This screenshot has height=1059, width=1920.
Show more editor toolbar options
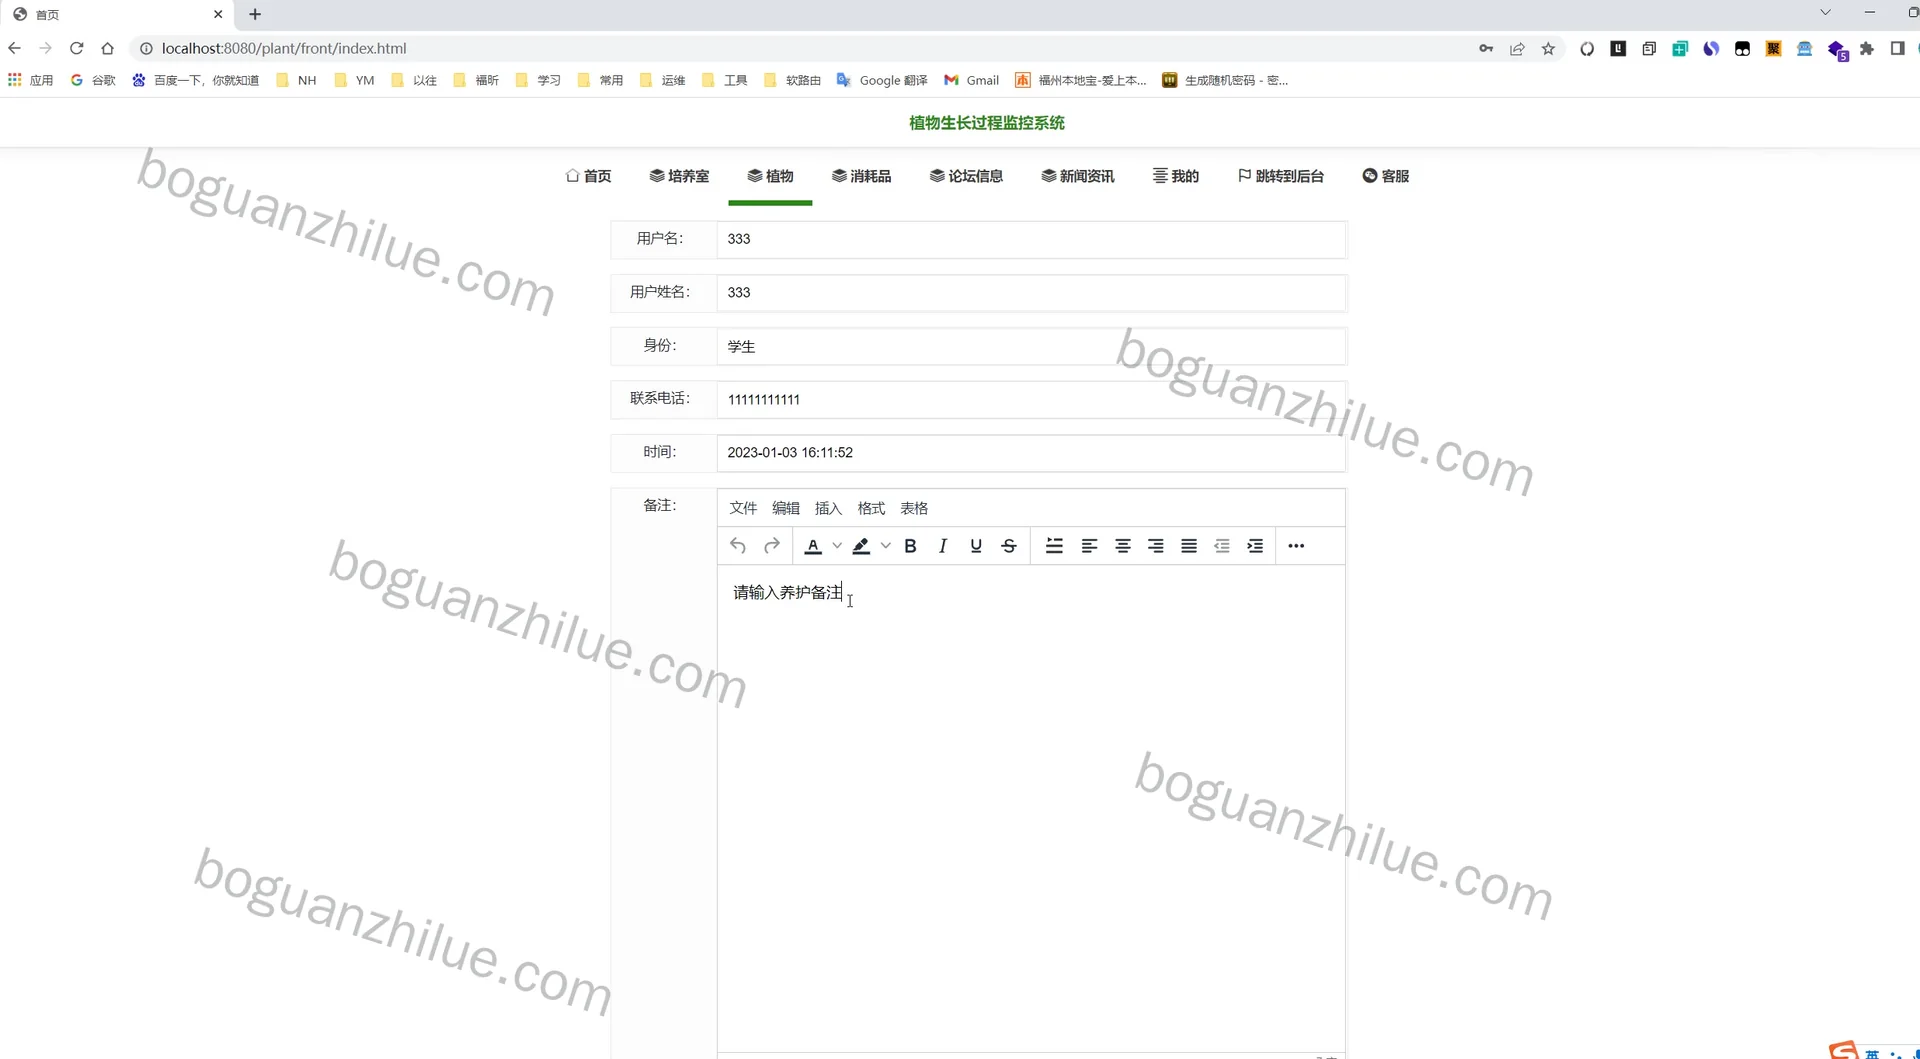coord(1296,546)
